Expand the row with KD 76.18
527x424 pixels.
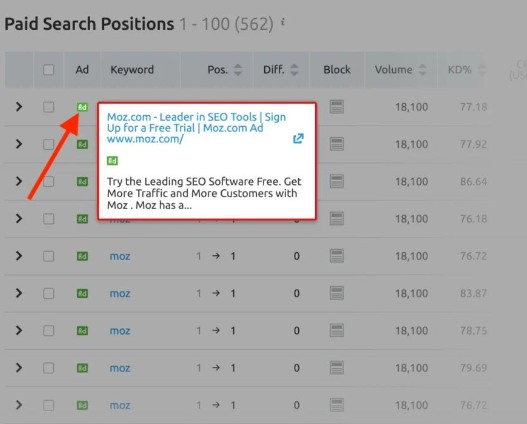tap(19, 219)
